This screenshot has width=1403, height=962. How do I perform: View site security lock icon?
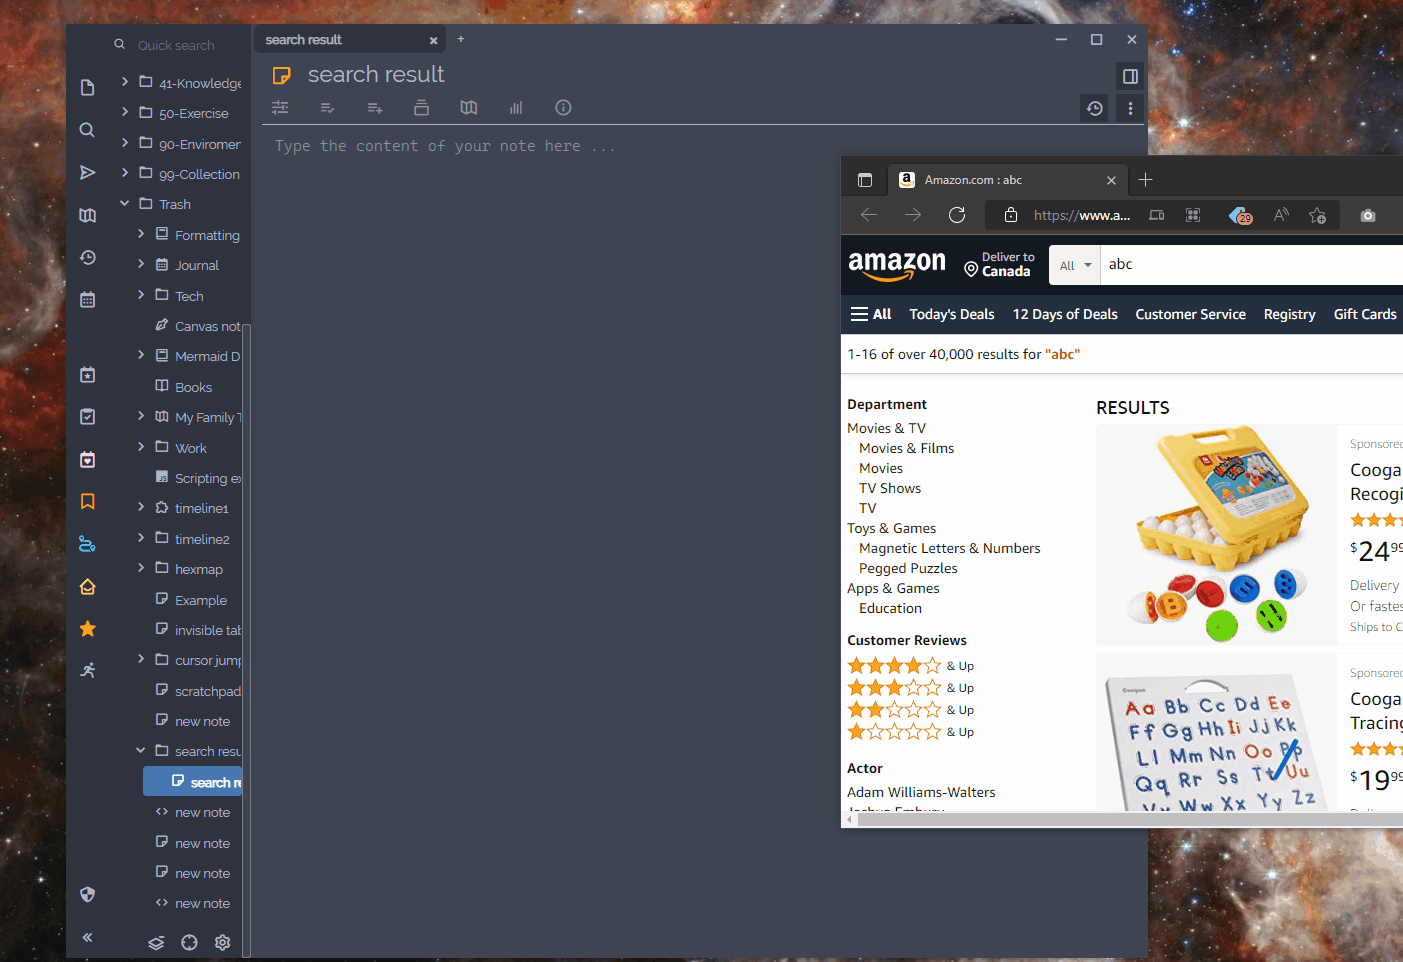(1011, 215)
